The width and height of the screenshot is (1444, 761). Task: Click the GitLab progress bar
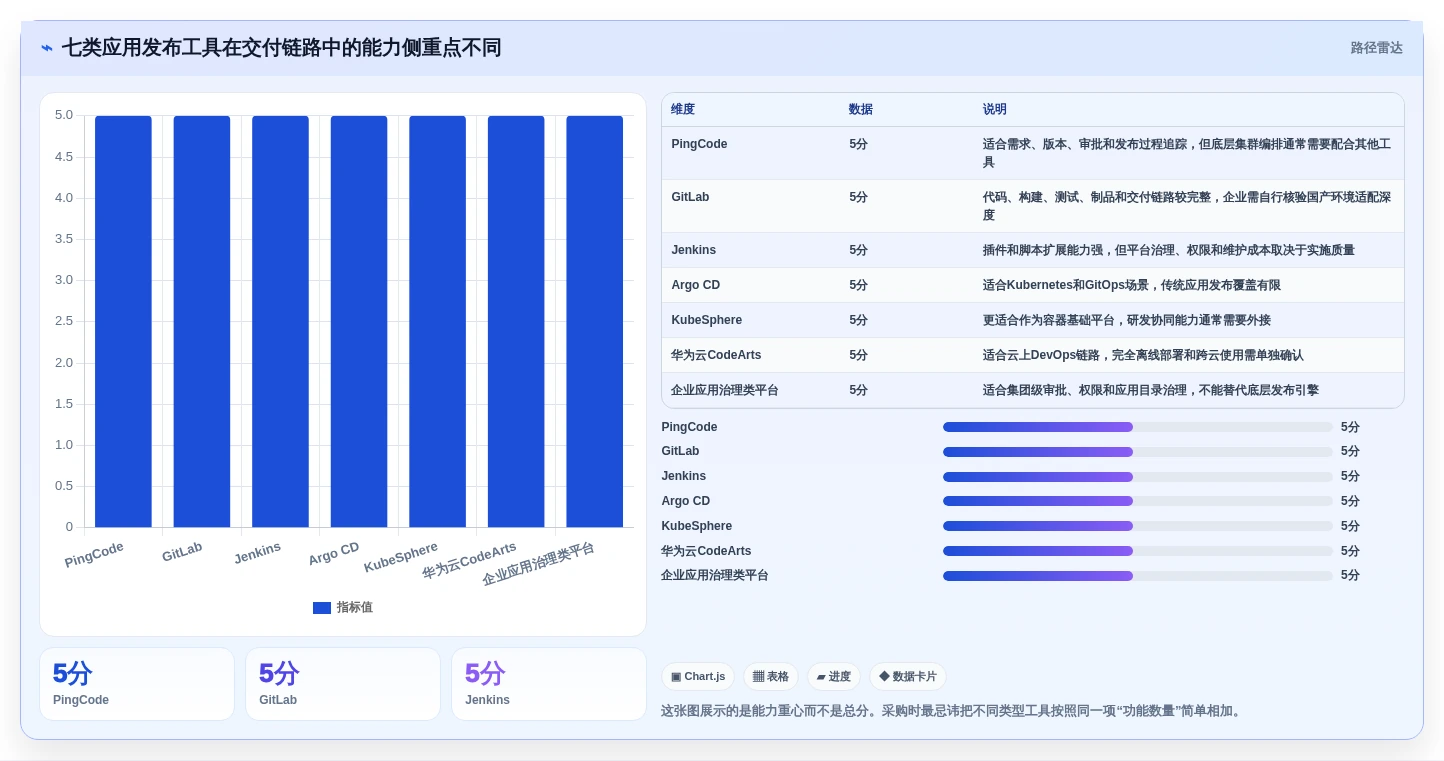click(1137, 452)
